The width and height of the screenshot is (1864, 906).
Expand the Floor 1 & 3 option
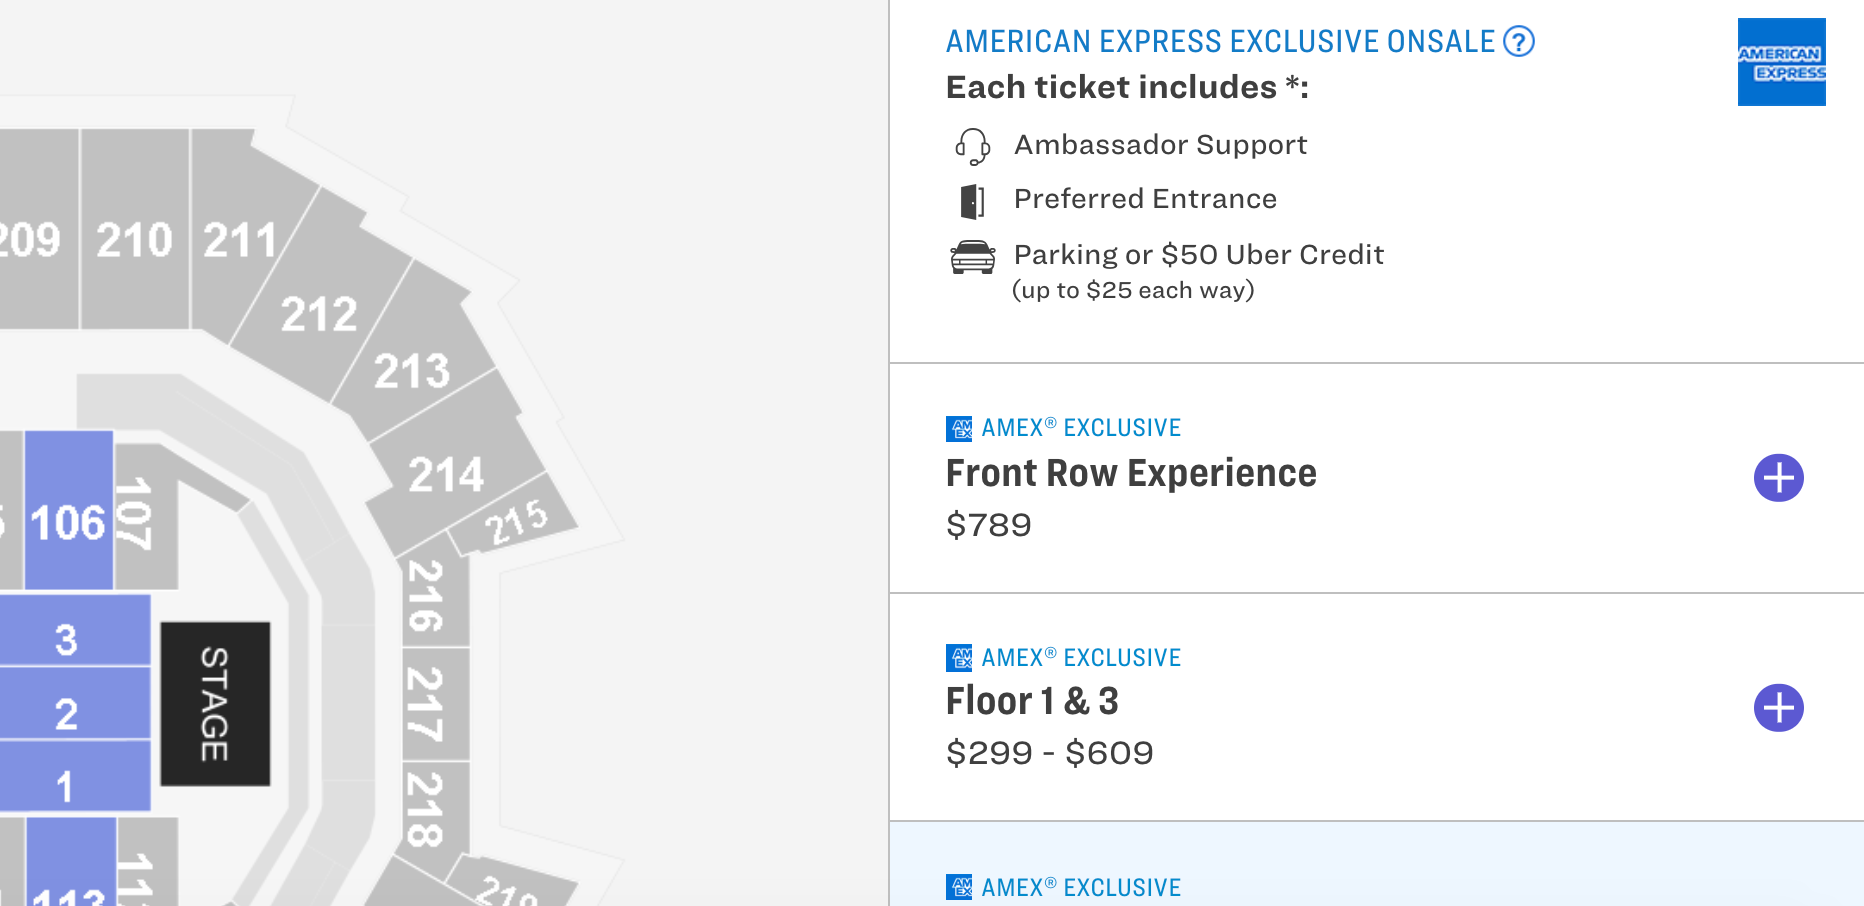tap(1778, 708)
